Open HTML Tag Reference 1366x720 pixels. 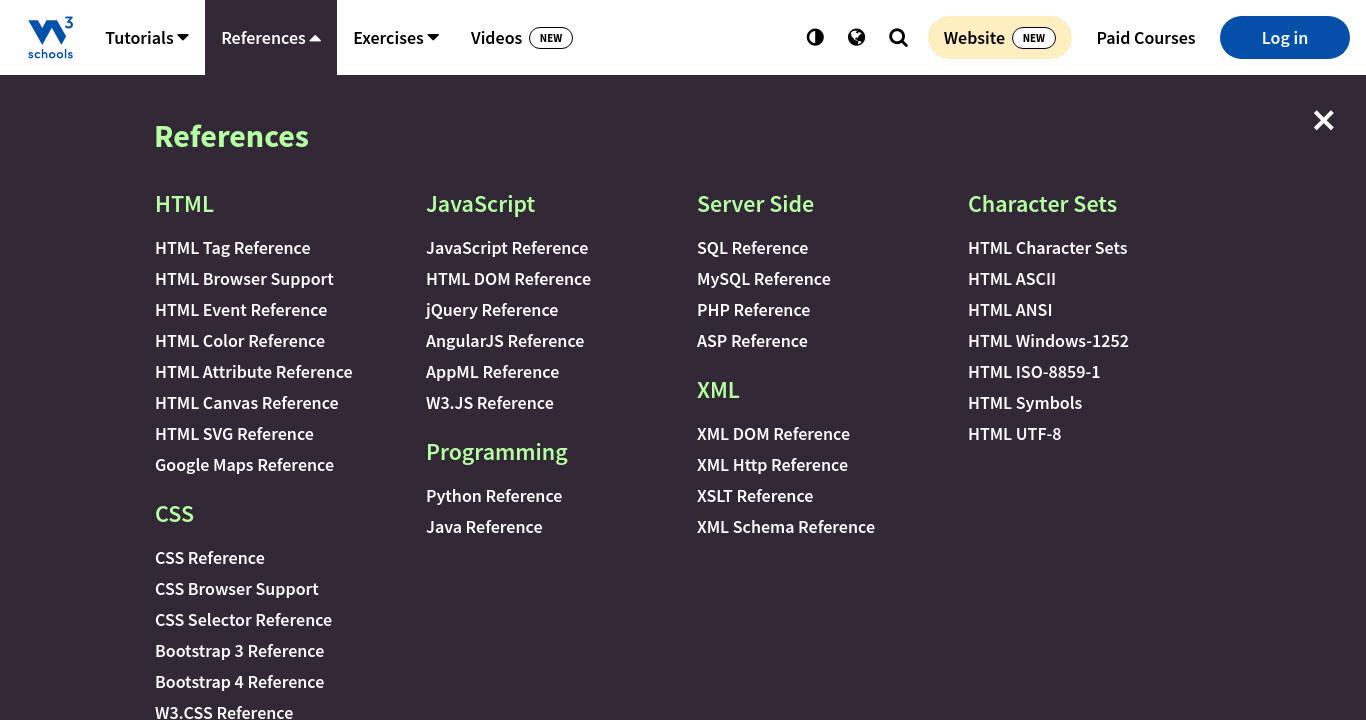point(232,248)
